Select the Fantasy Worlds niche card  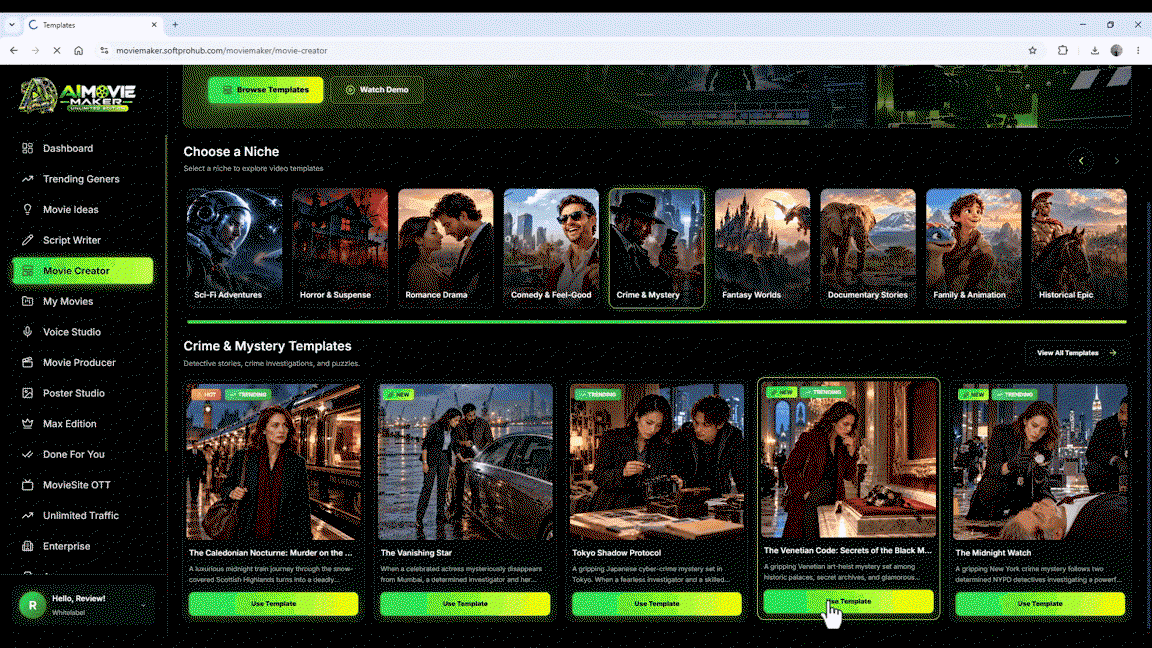(x=763, y=248)
